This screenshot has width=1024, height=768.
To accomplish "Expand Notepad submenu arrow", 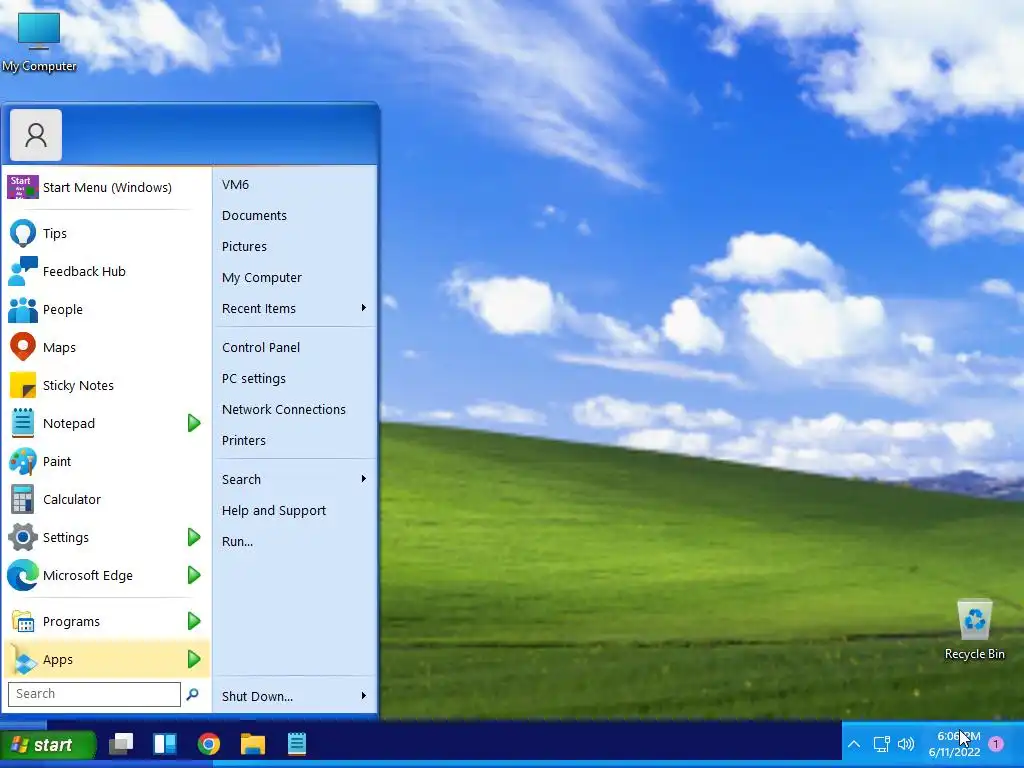I will click(194, 423).
